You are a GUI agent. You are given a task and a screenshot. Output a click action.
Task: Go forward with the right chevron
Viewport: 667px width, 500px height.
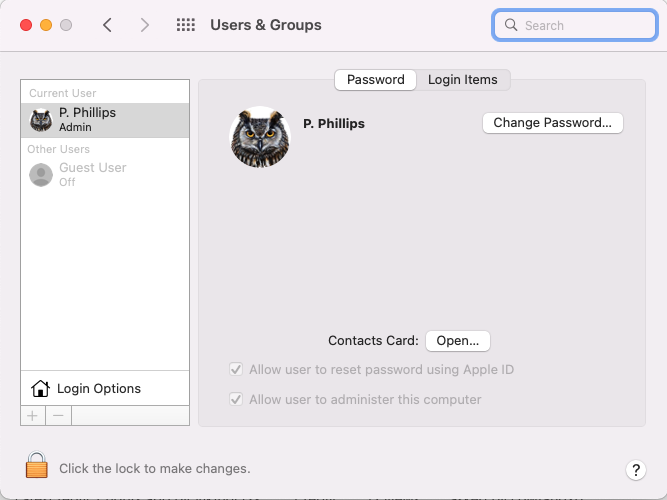coord(145,25)
